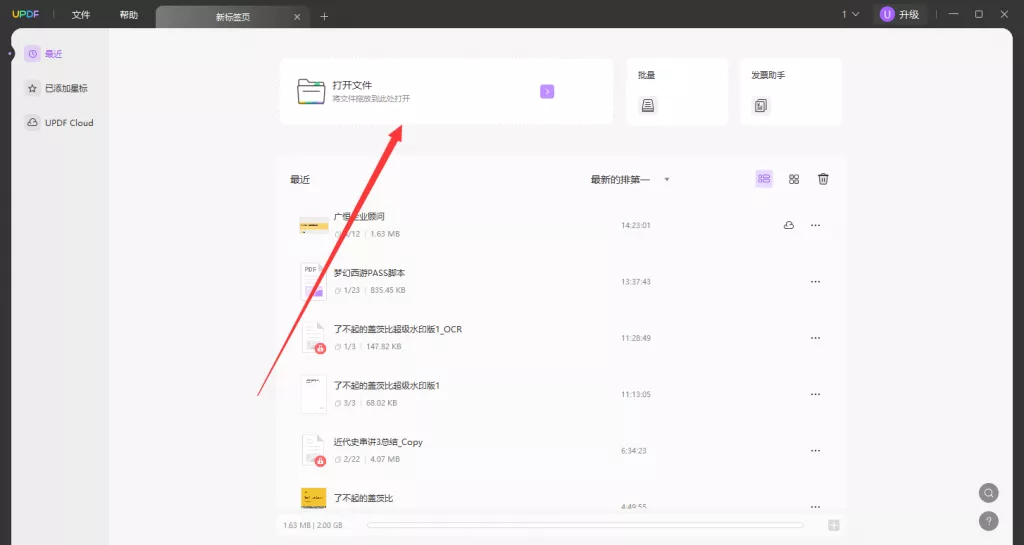
Task: Open the 文件 menu
Action: [81, 15]
